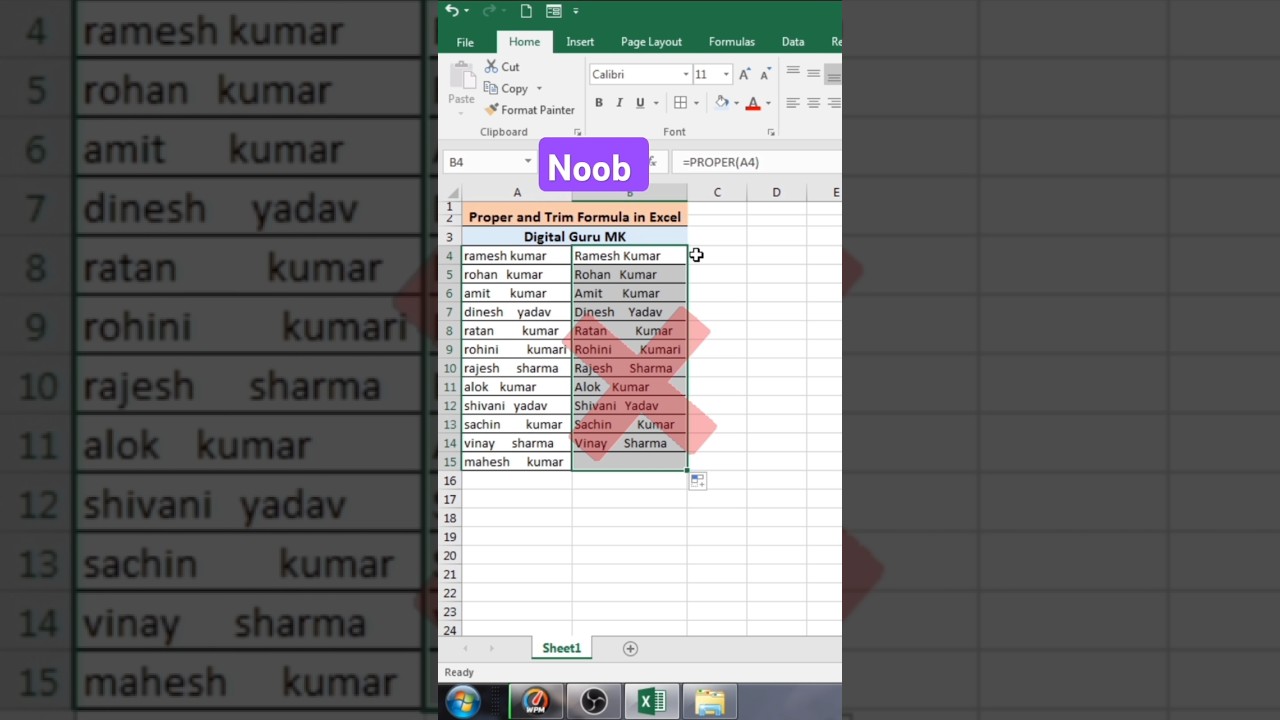Click the Excel taskbar icon
Image resolution: width=1280 pixels, height=720 pixels.
coord(652,702)
